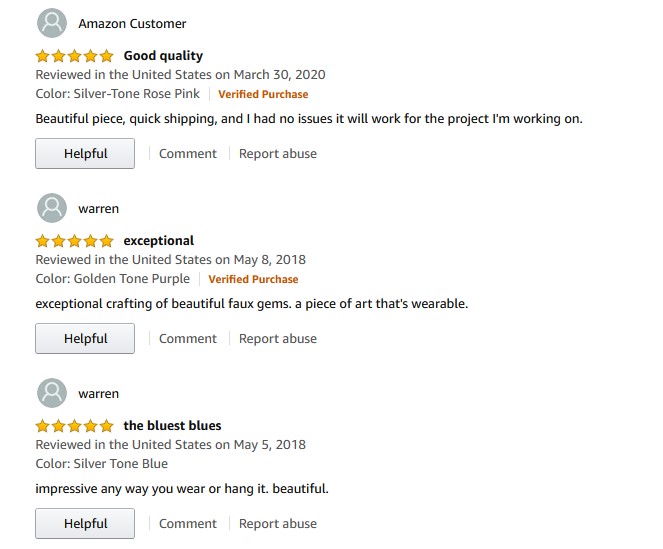
Task: Report abuse on 'the bluest blues' review
Action: 277,524
